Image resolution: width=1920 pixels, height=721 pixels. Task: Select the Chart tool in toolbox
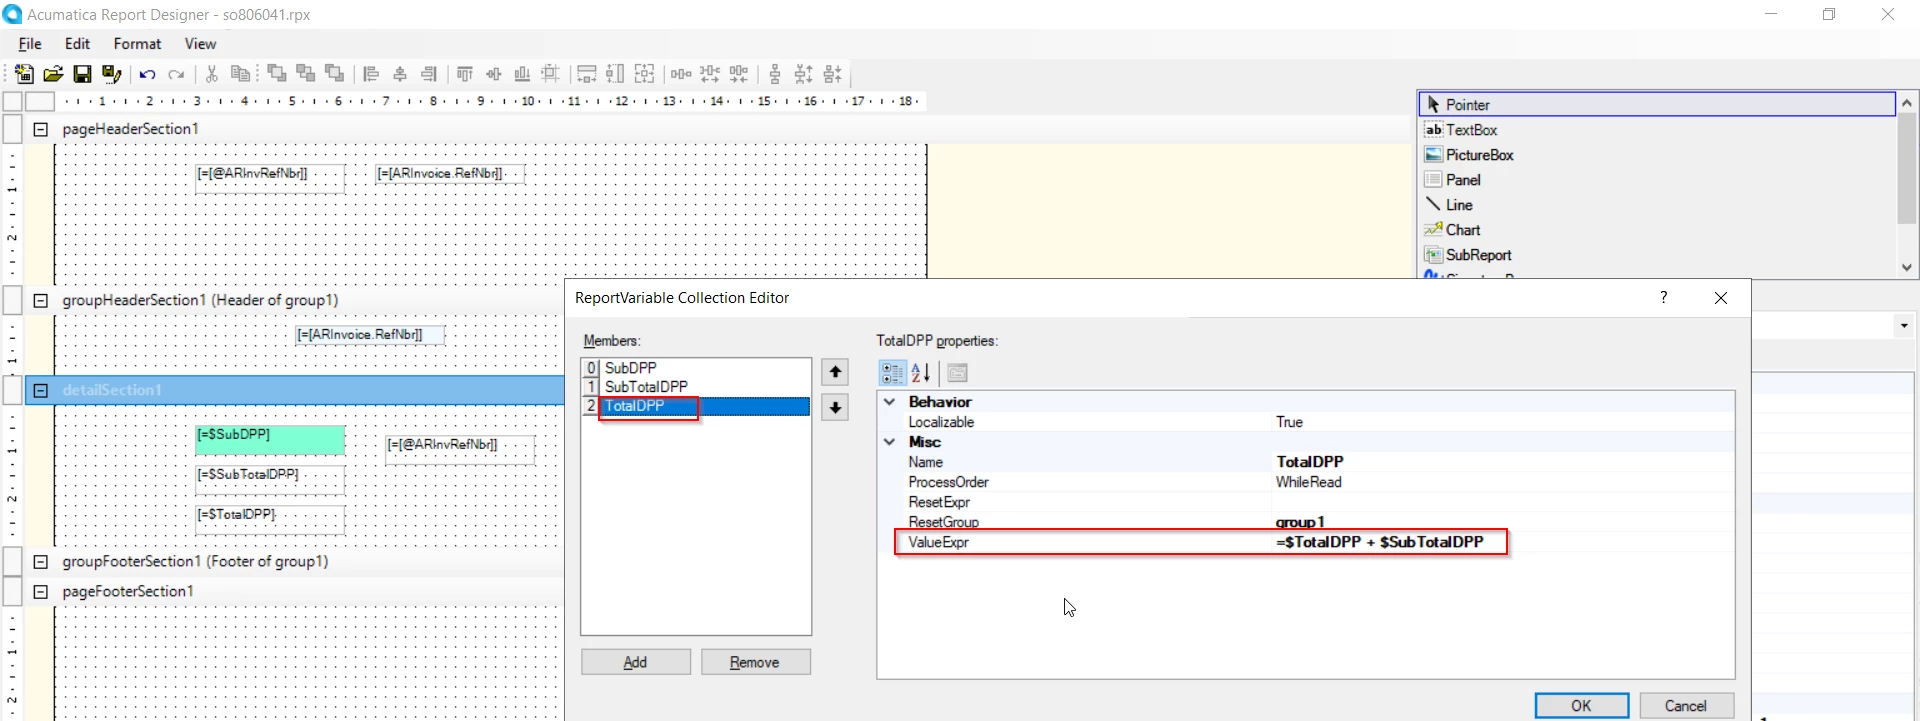(1657, 230)
